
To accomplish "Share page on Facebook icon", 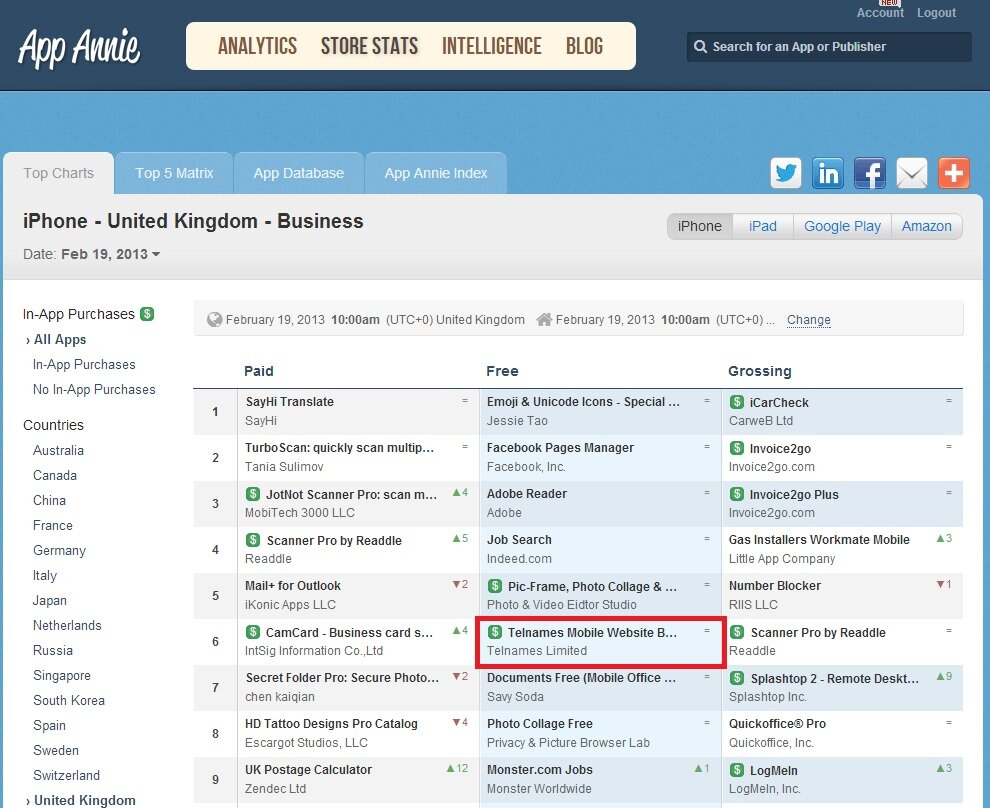I will tap(869, 173).
